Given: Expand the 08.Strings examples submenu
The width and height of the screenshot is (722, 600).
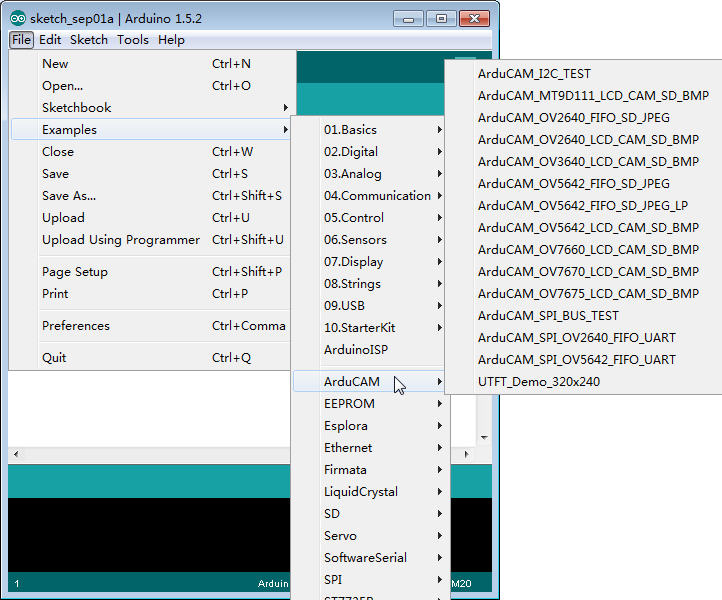Looking at the screenshot, I should click(369, 284).
